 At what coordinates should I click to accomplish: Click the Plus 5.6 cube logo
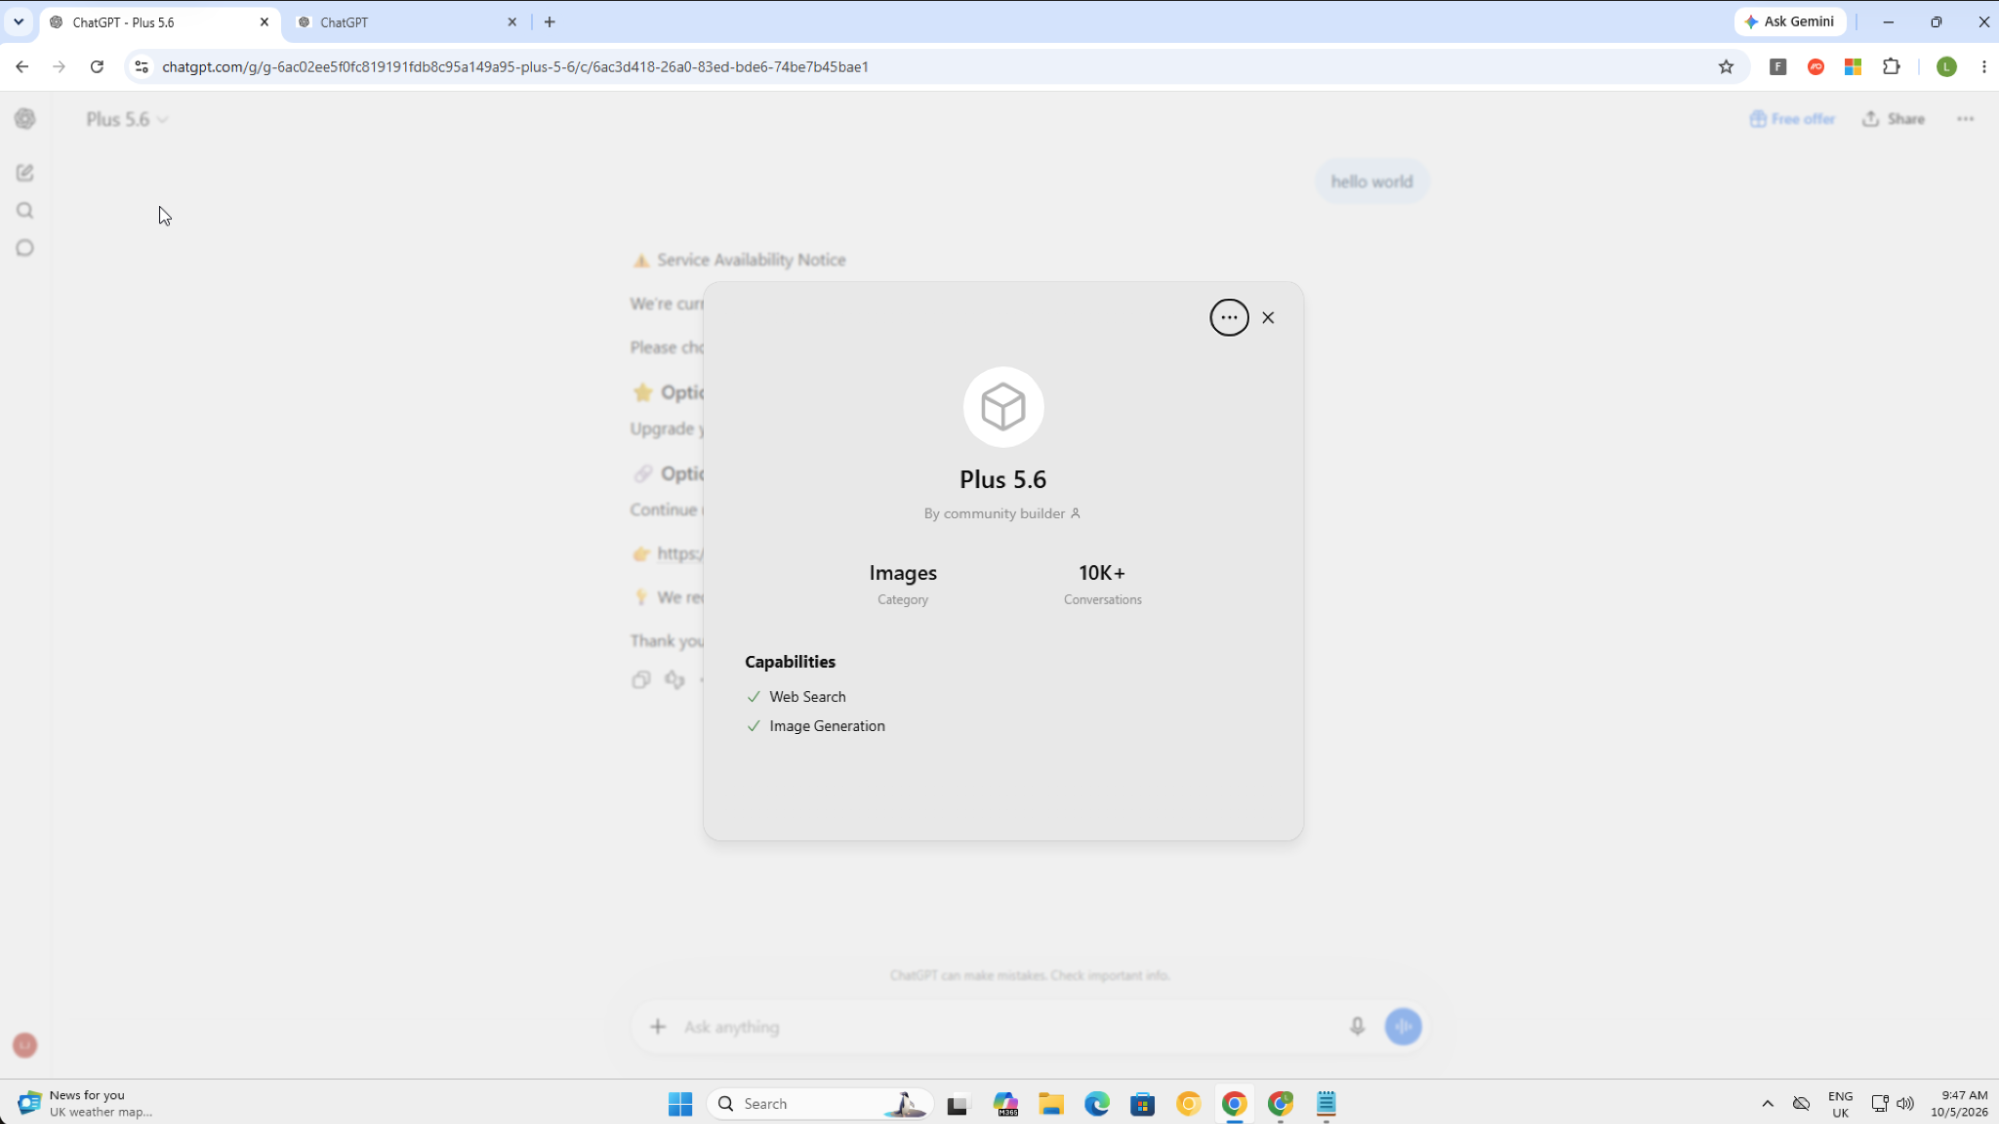1003,407
